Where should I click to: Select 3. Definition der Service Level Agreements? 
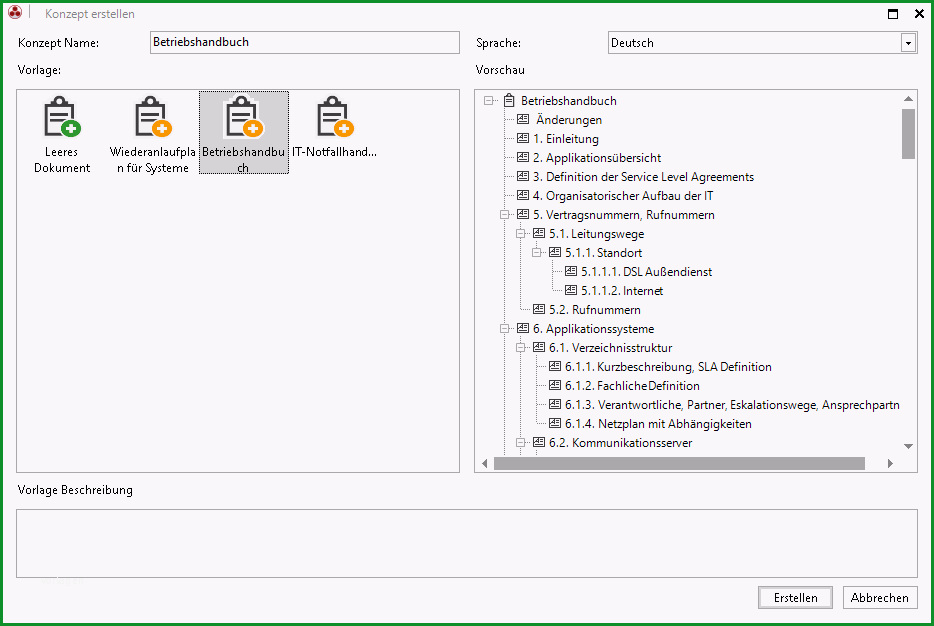click(x=643, y=177)
